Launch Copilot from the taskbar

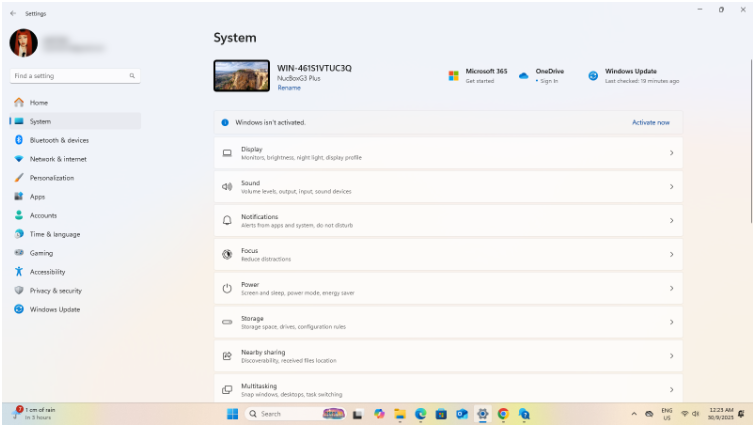(x=379, y=414)
